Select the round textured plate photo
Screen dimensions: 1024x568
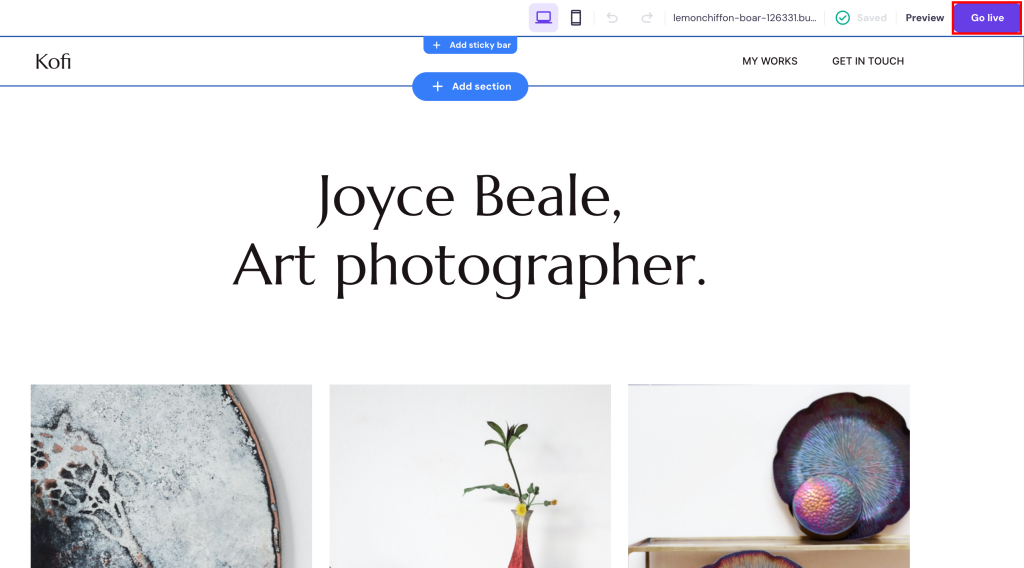pos(171,476)
